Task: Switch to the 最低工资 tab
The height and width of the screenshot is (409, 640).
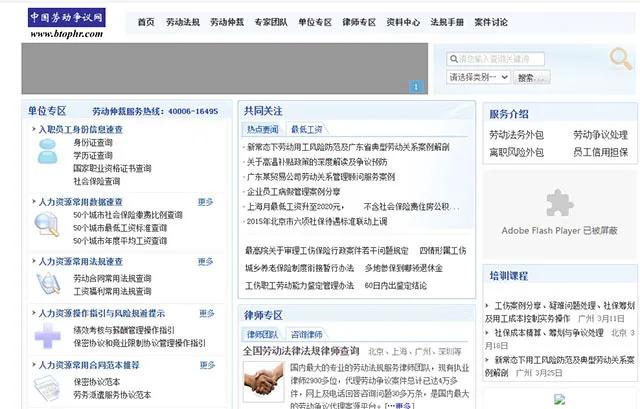Action: click(x=307, y=129)
